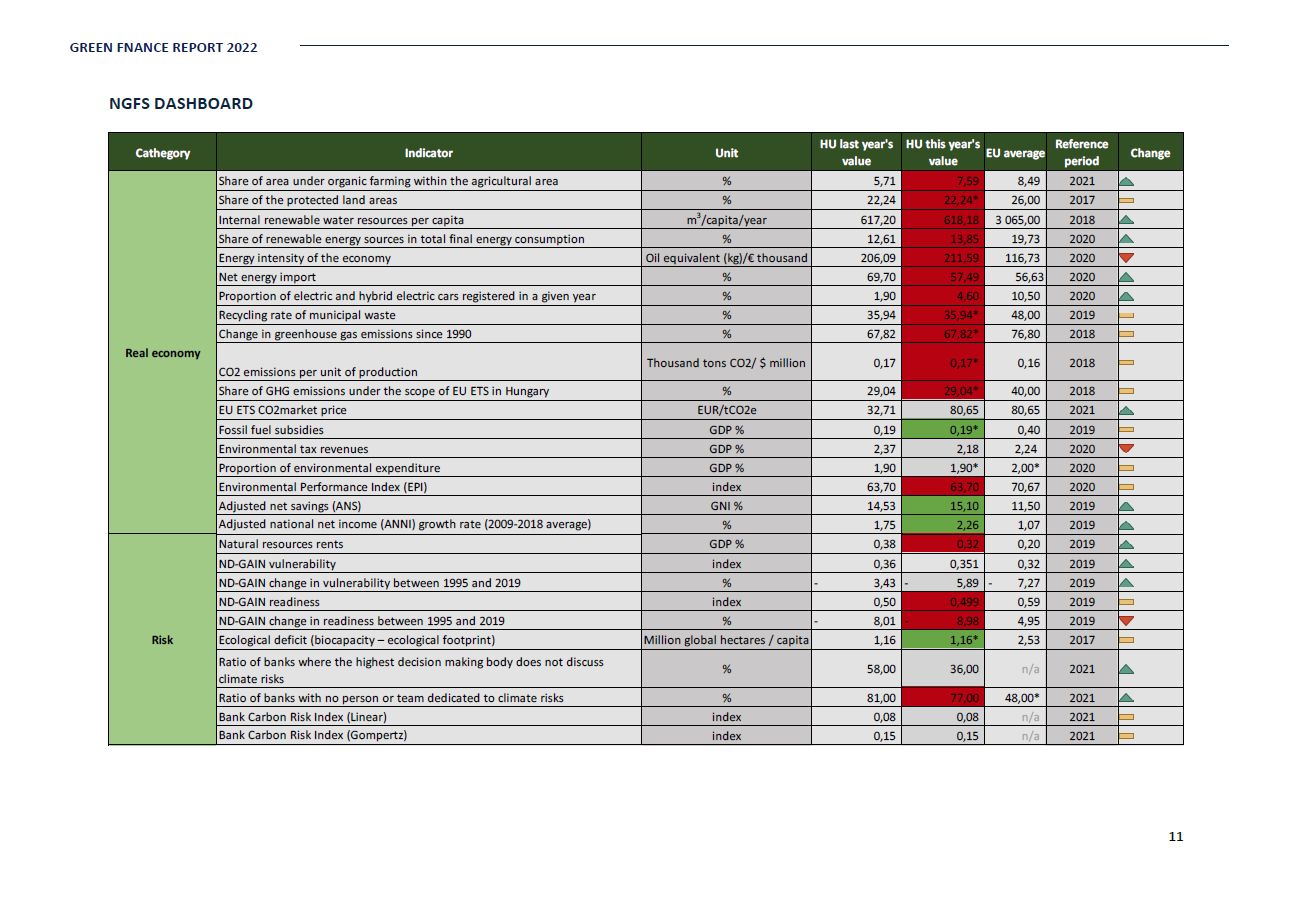1292x914 pixels.
Task: Click yellow dash for greenhouse gas emissions since 1990
Action: pos(1126,334)
